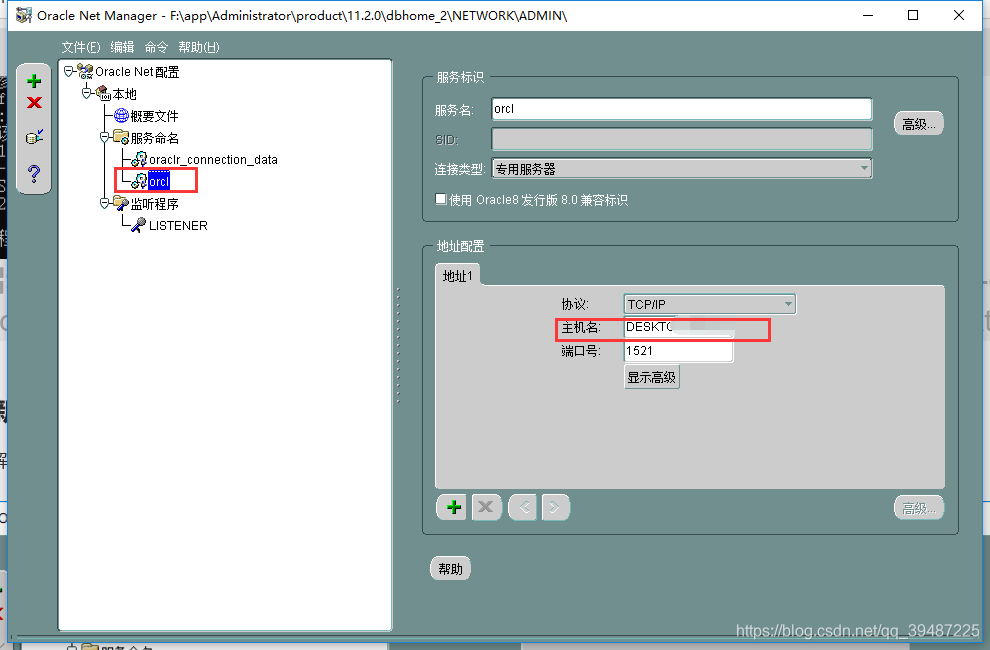Click the Oracle Net 配置 root node icon
990x650 pixels.
pos(85,72)
